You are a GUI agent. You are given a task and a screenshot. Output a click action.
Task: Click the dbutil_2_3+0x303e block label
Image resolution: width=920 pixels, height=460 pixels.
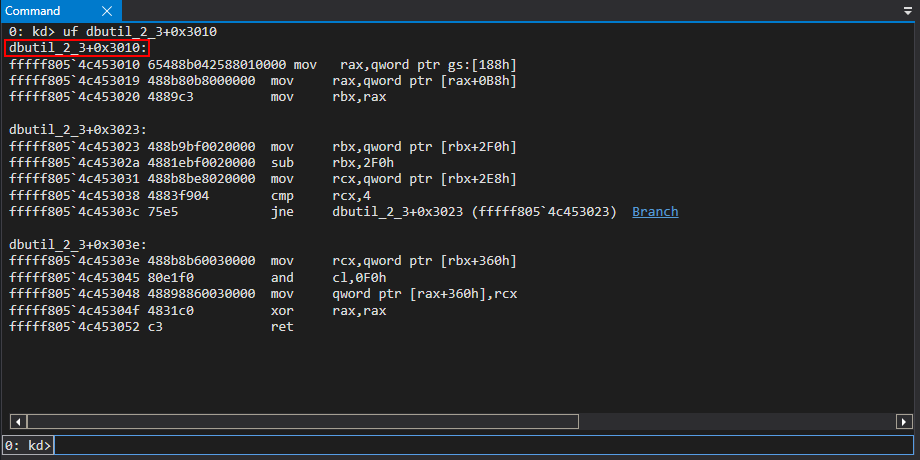(78, 245)
